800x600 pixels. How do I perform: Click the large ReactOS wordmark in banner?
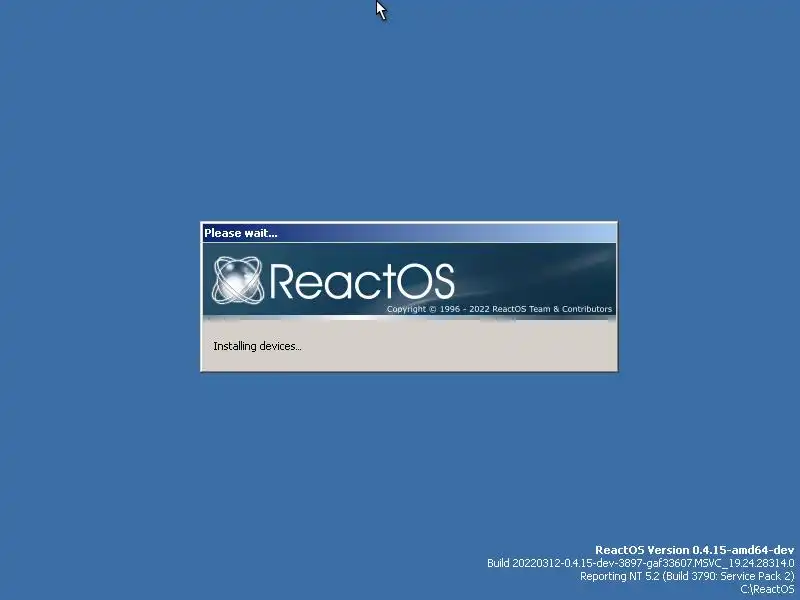click(x=361, y=281)
